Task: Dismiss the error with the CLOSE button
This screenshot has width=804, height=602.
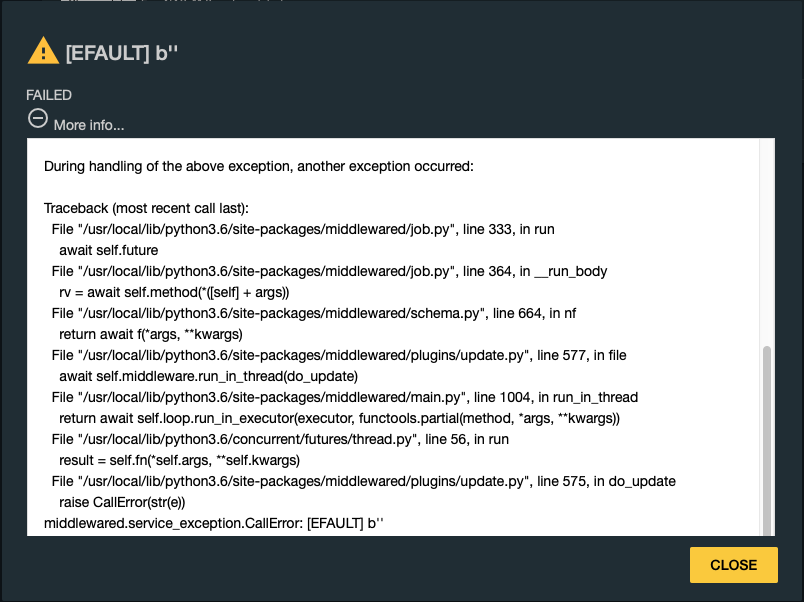Action: coord(733,565)
